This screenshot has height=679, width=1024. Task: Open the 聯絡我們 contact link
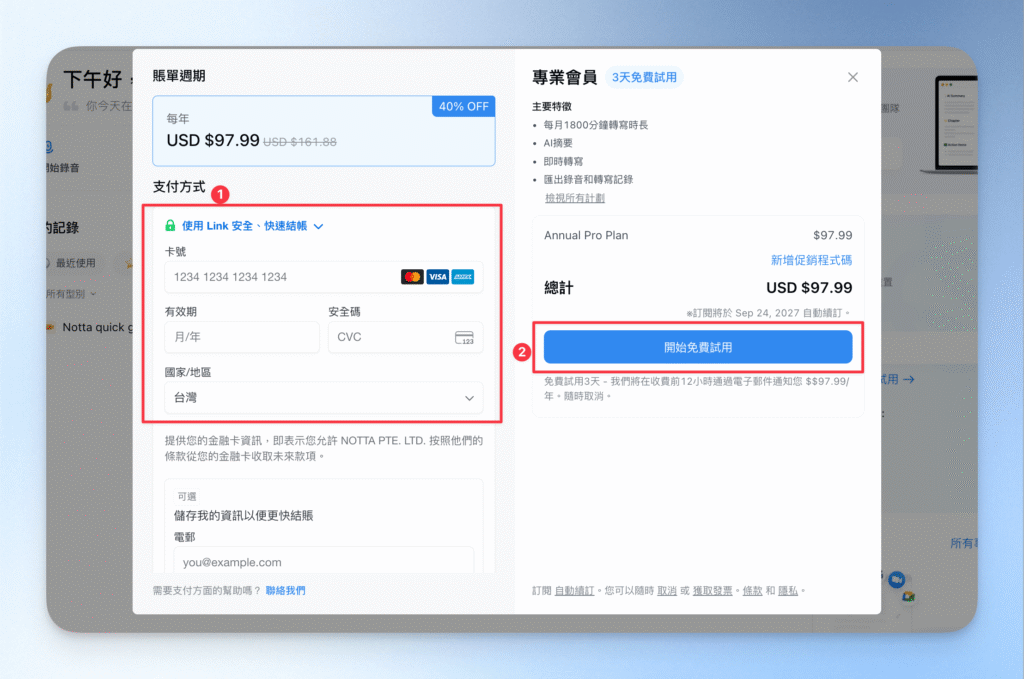pos(285,590)
